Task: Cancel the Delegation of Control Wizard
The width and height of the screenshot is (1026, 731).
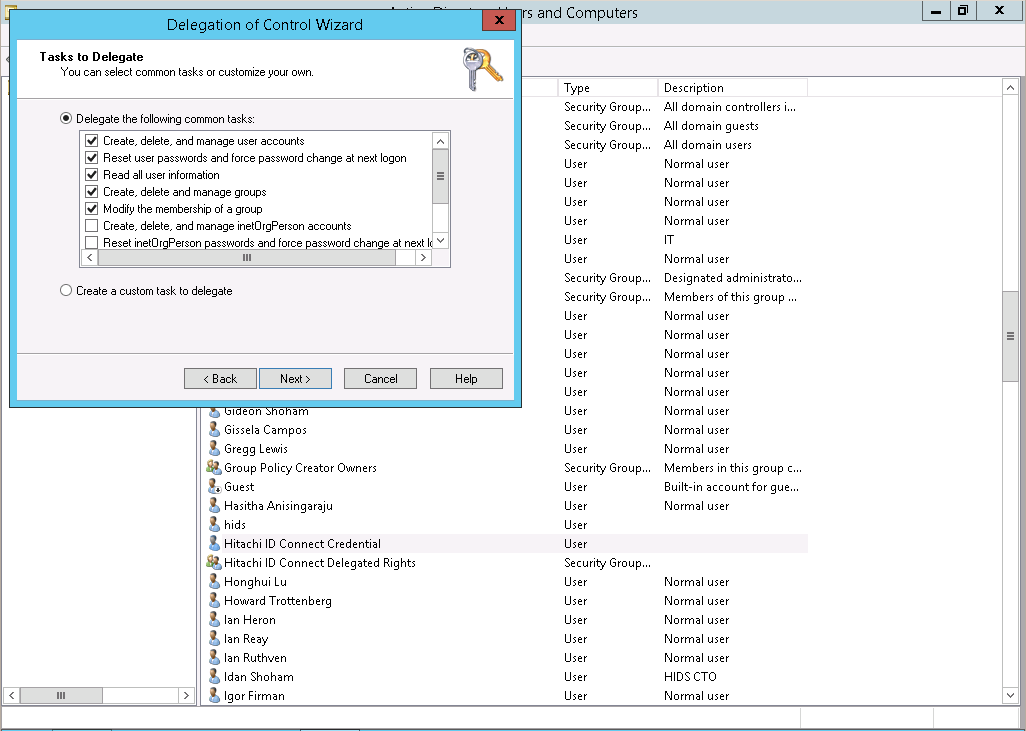Action: [x=380, y=379]
